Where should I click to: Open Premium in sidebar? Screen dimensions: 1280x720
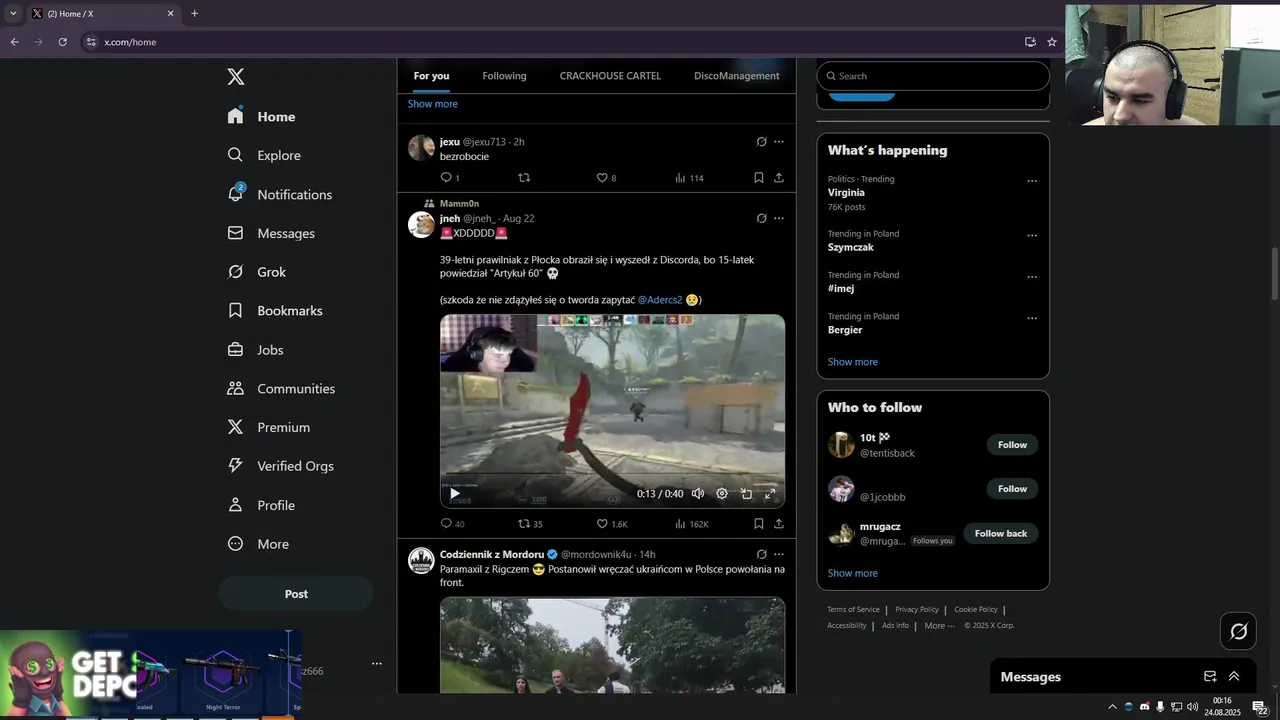[268, 427]
